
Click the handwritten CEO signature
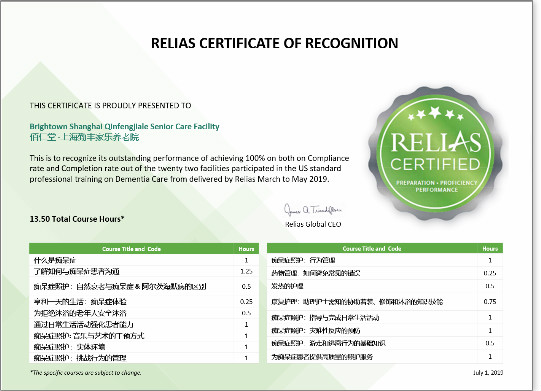(x=313, y=209)
